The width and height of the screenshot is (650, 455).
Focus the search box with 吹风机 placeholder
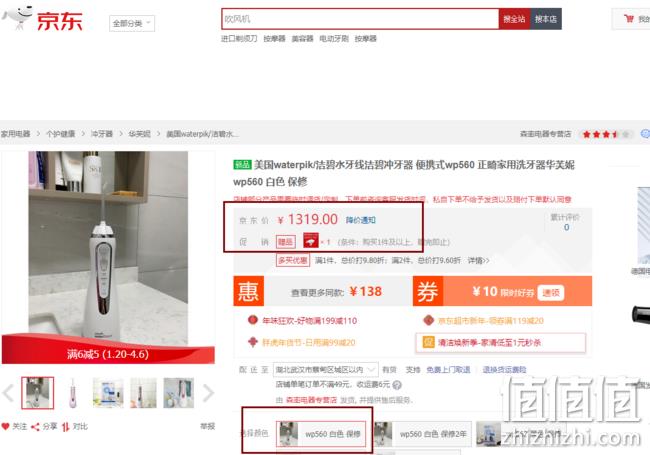coord(360,19)
